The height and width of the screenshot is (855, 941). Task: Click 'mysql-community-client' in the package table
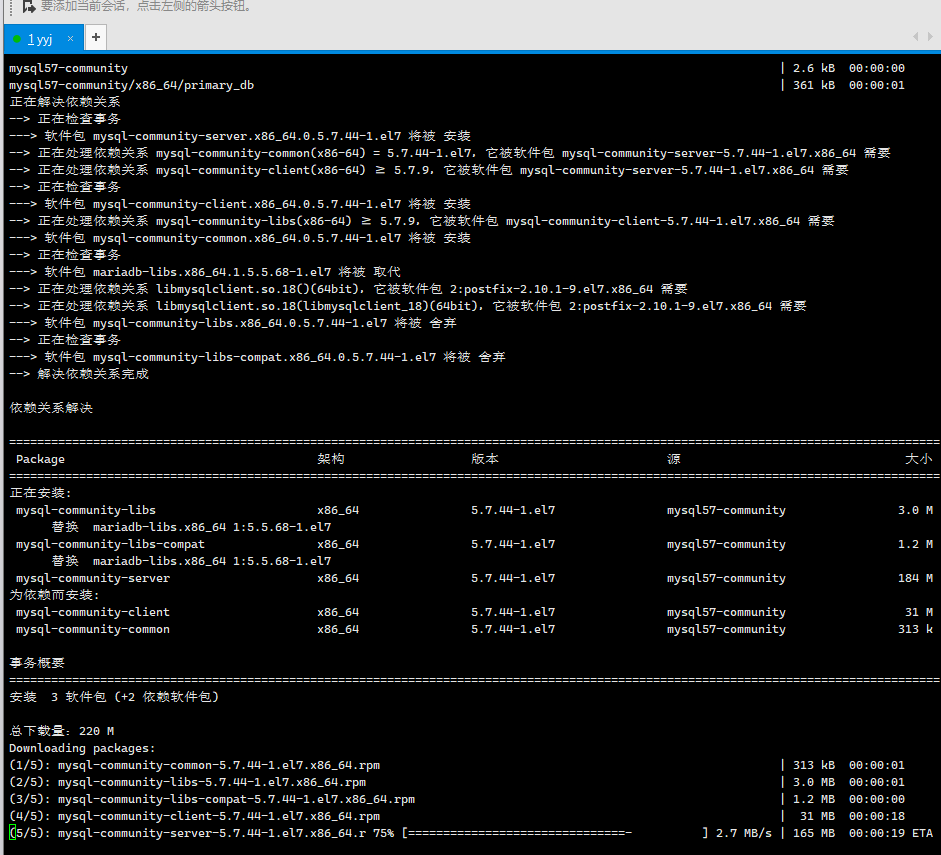93,613
